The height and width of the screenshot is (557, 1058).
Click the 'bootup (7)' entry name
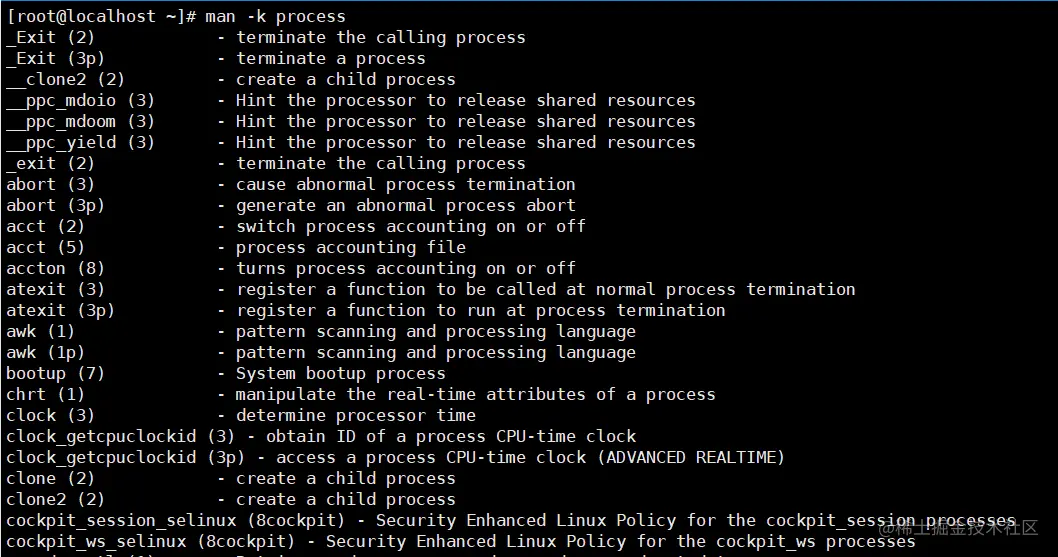tap(55, 373)
